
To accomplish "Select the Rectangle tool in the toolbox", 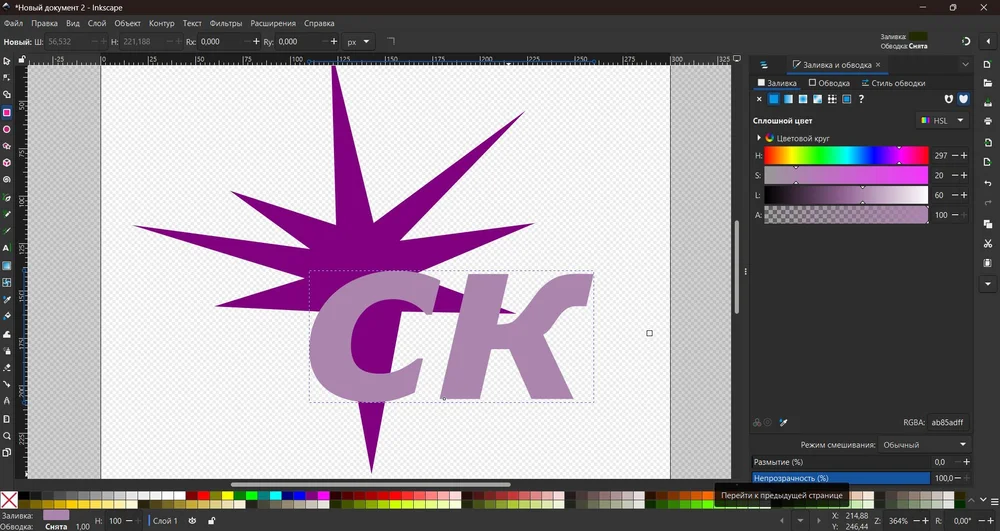I will (7, 113).
